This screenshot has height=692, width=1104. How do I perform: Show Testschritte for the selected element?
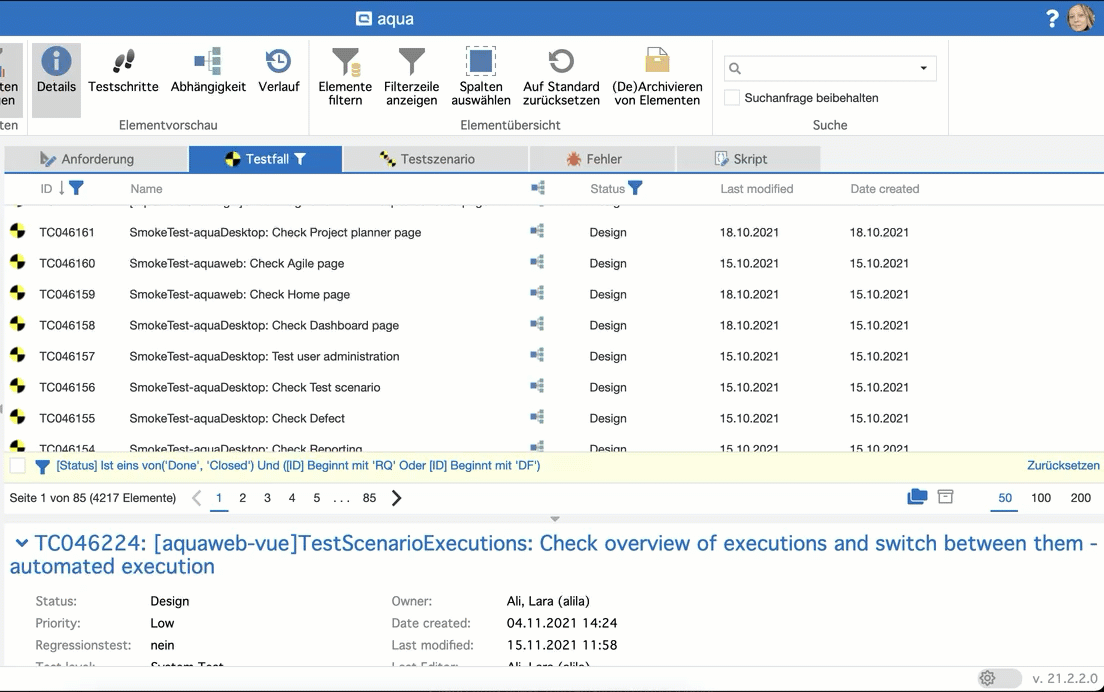tap(123, 71)
